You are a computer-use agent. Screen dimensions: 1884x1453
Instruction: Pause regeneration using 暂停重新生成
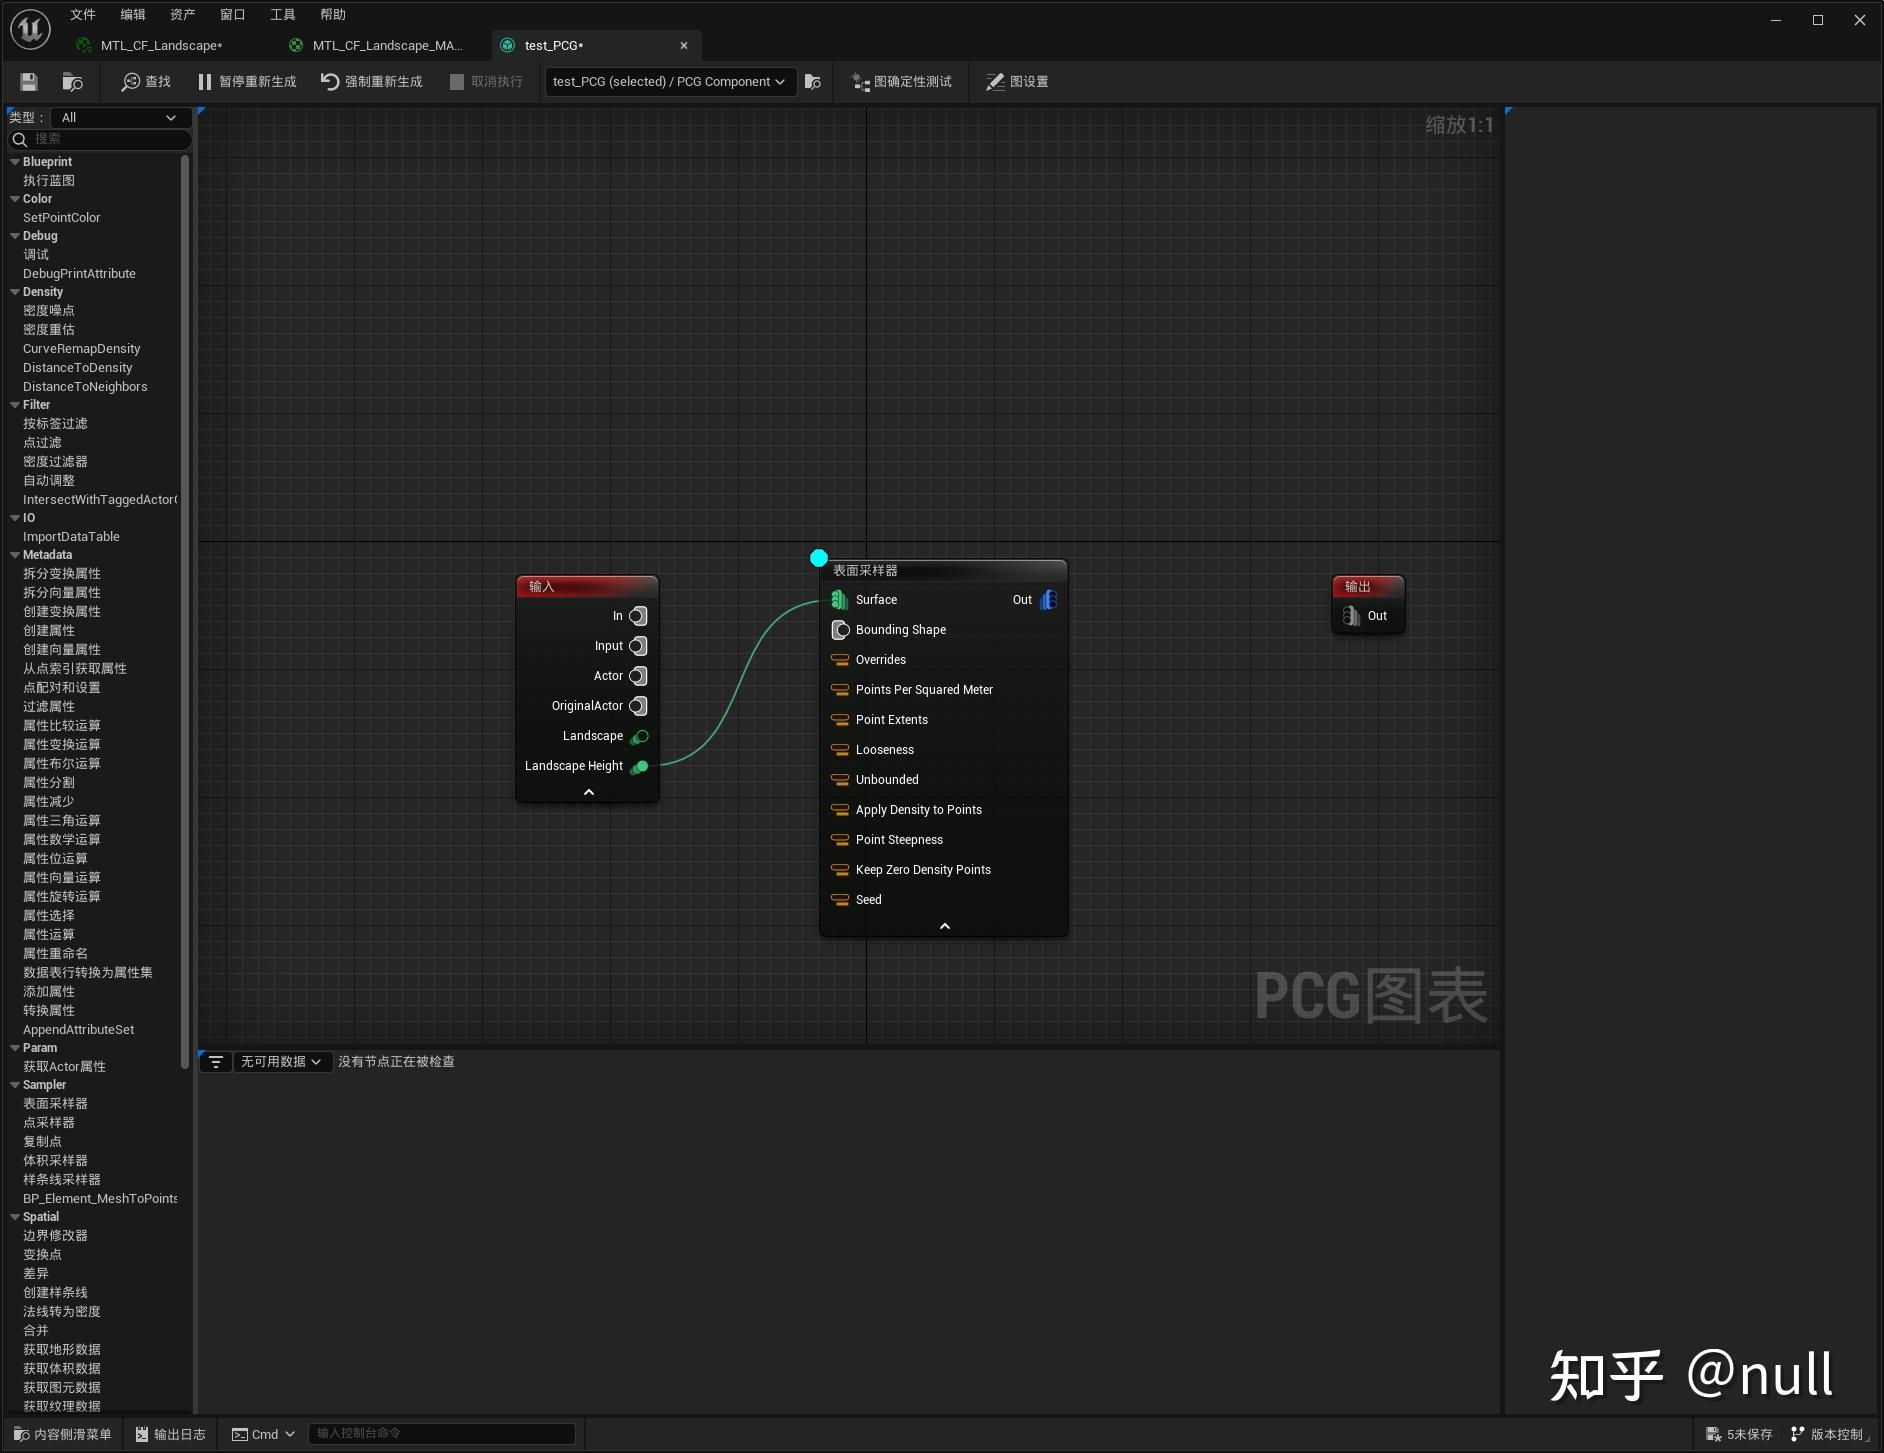click(x=246, y=81)
